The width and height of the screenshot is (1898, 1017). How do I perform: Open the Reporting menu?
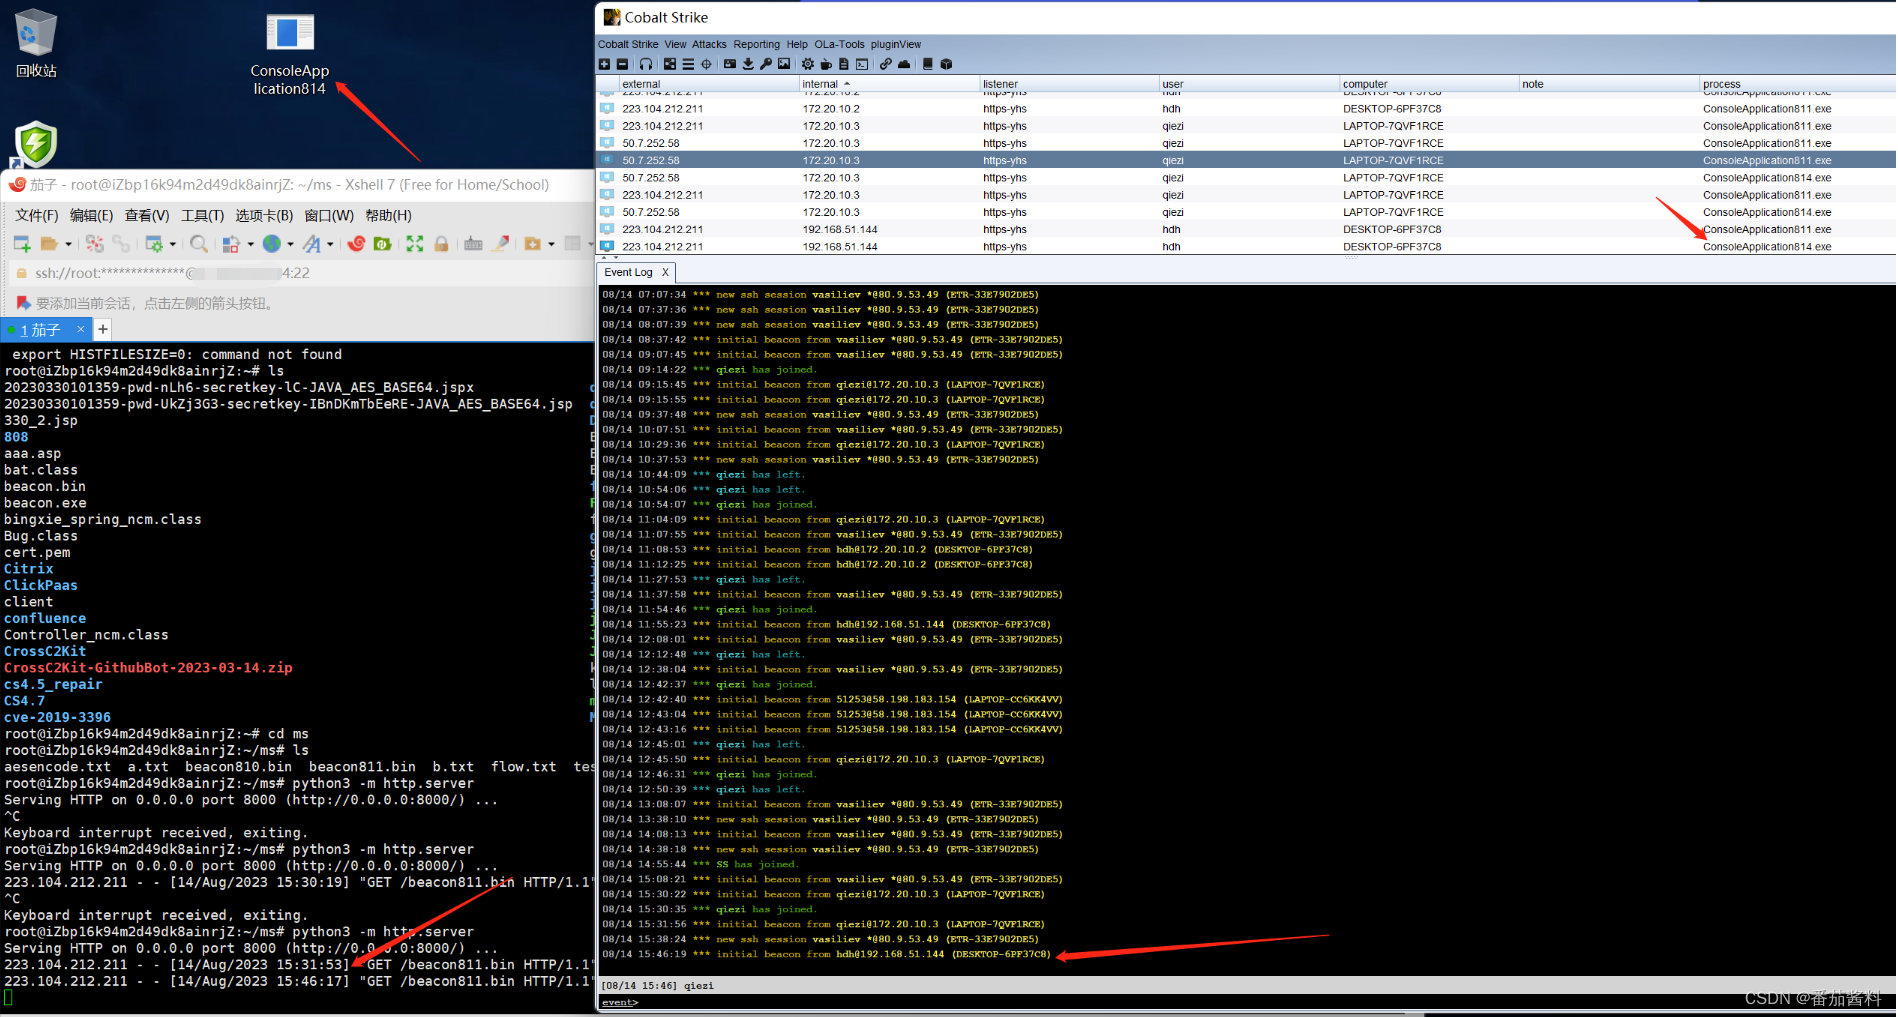[x=756, y=44]
